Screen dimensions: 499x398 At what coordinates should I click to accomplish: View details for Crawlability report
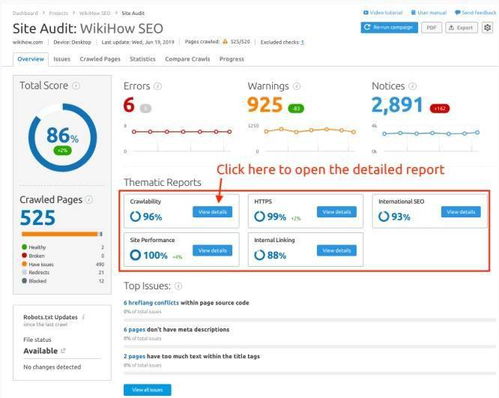(x=212, y=212)
